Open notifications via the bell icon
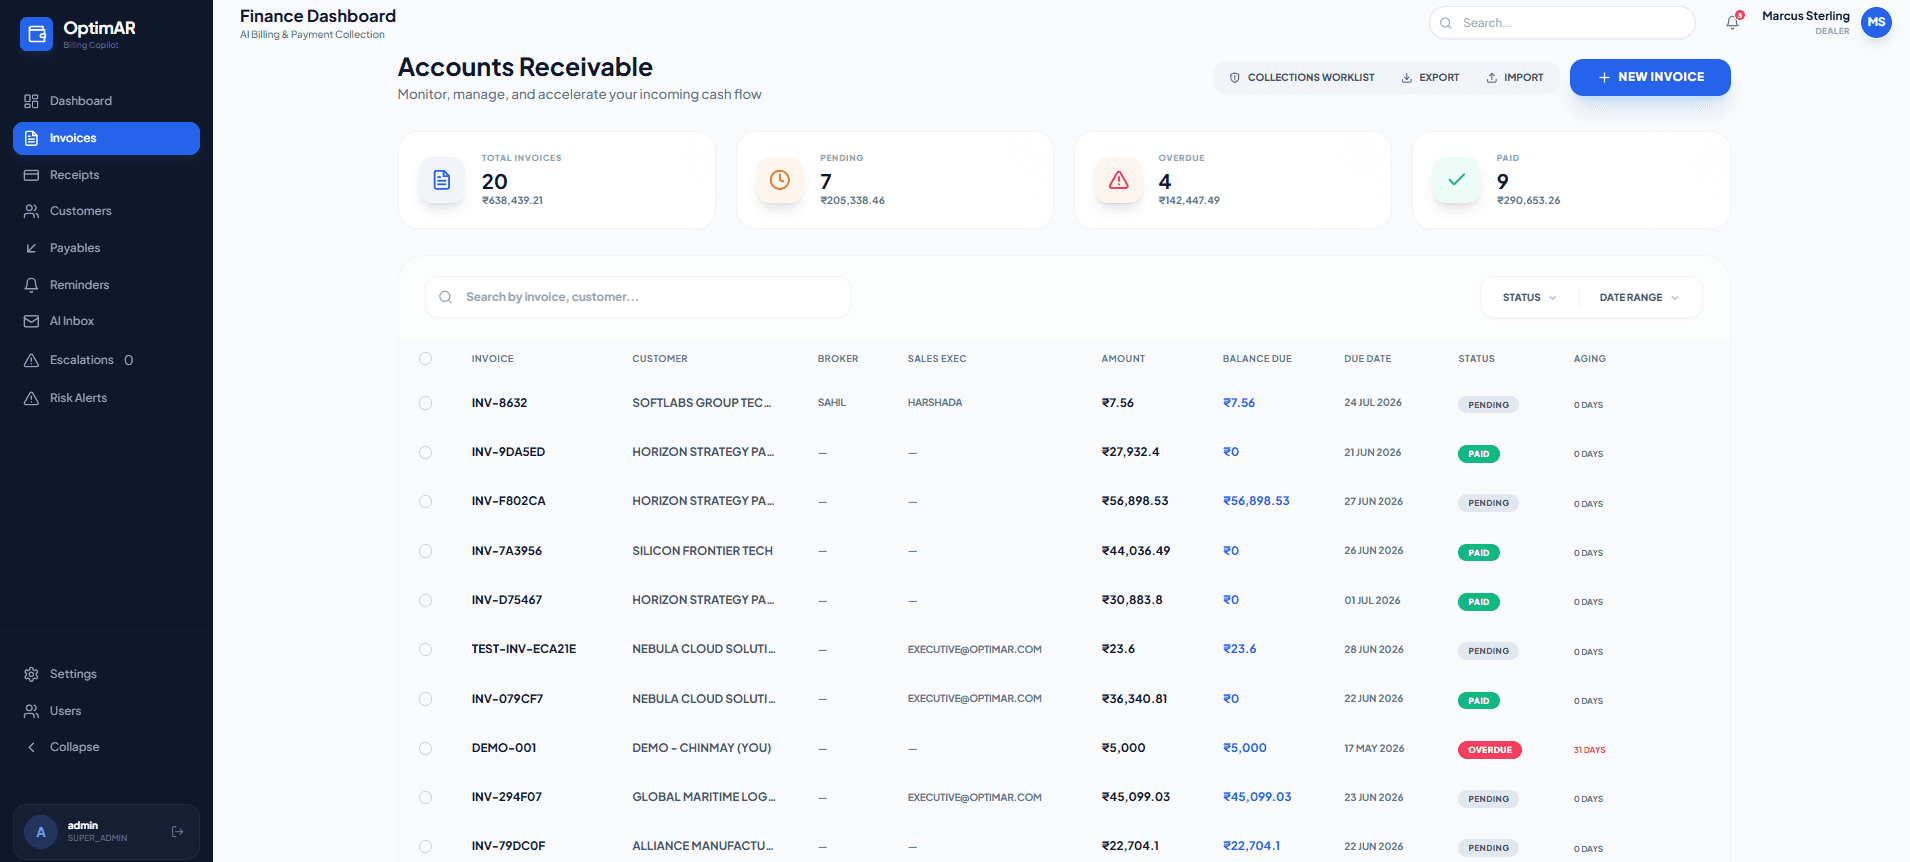The width and height of the screenshot is (1910, 862). [1732, 22]
